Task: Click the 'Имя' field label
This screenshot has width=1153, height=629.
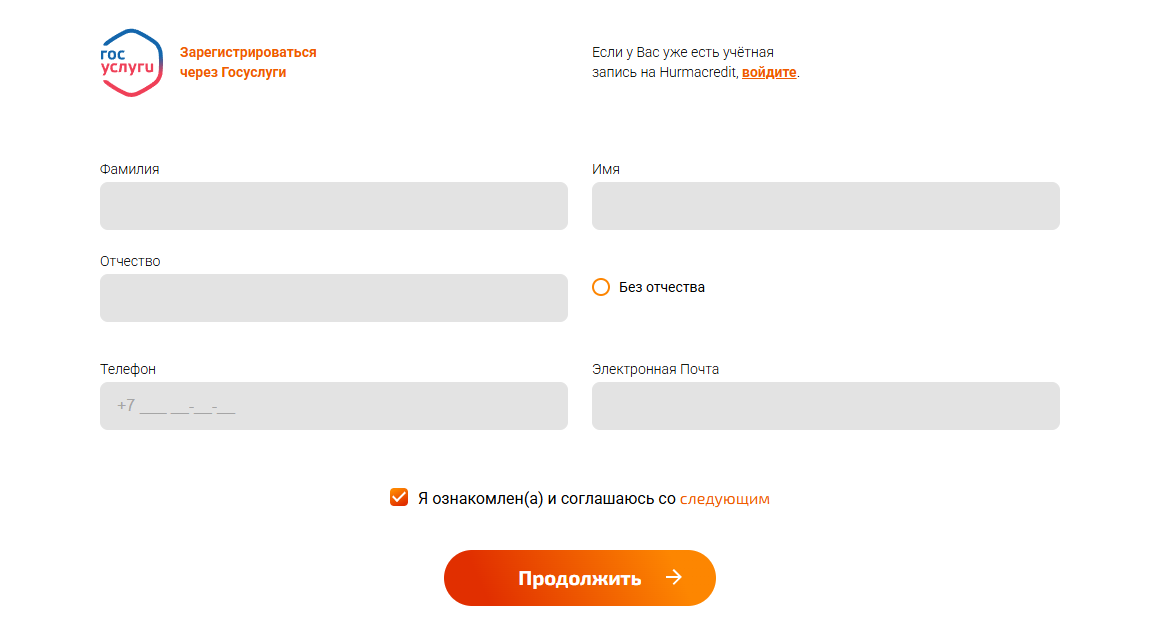Action: click(x=605, y=169)
